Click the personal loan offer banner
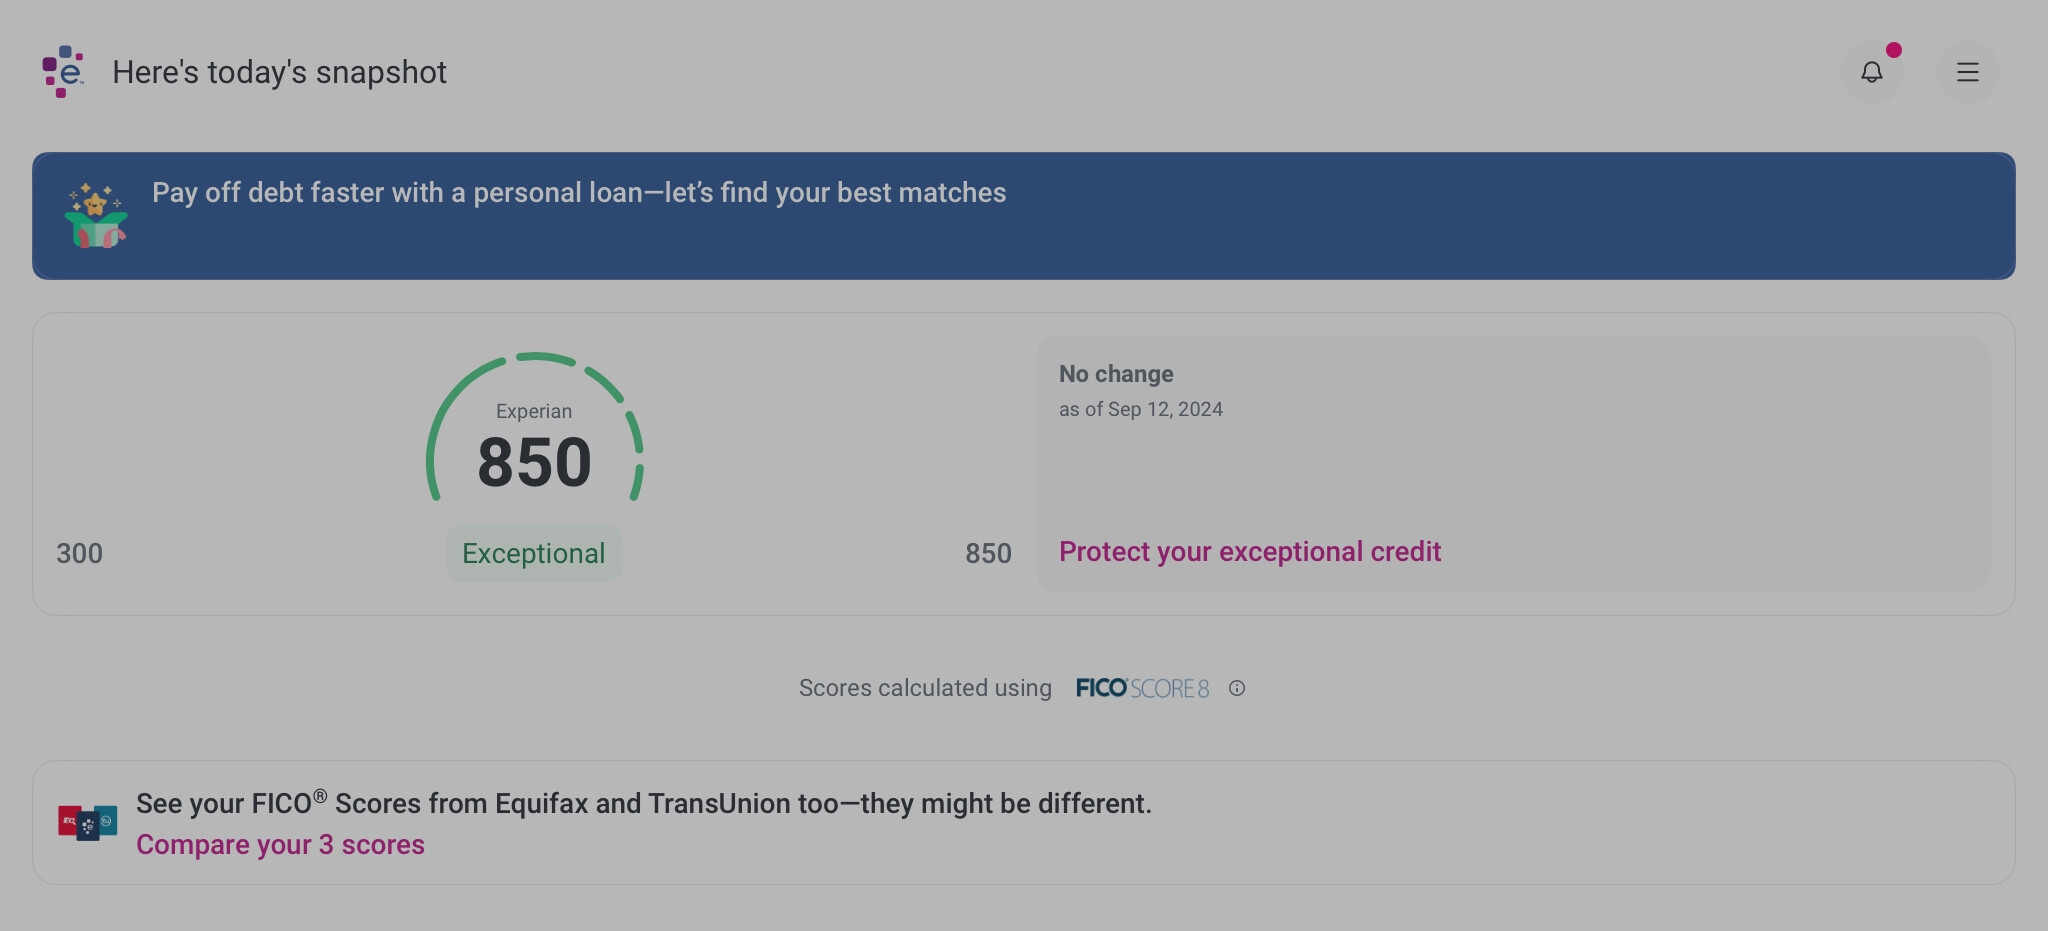Image resolution: width=2048 pixels, height=931 pixels. pos(1023,216)
